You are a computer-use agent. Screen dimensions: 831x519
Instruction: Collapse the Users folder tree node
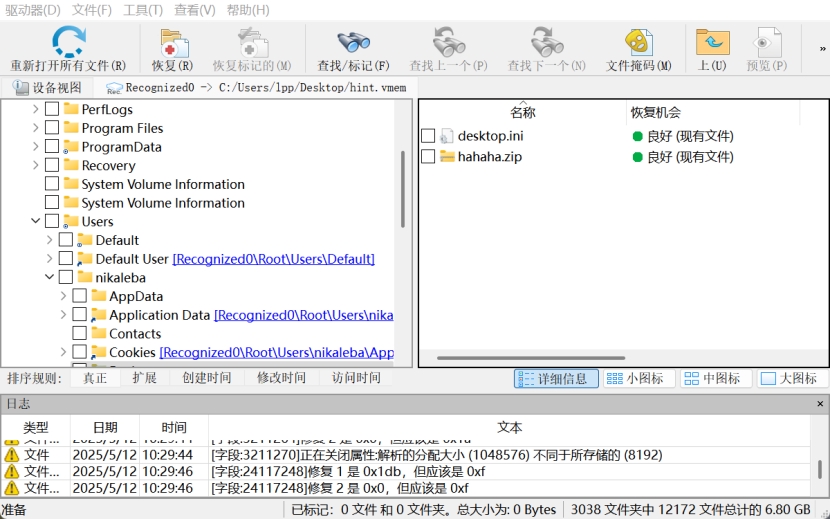click(36, 221)
